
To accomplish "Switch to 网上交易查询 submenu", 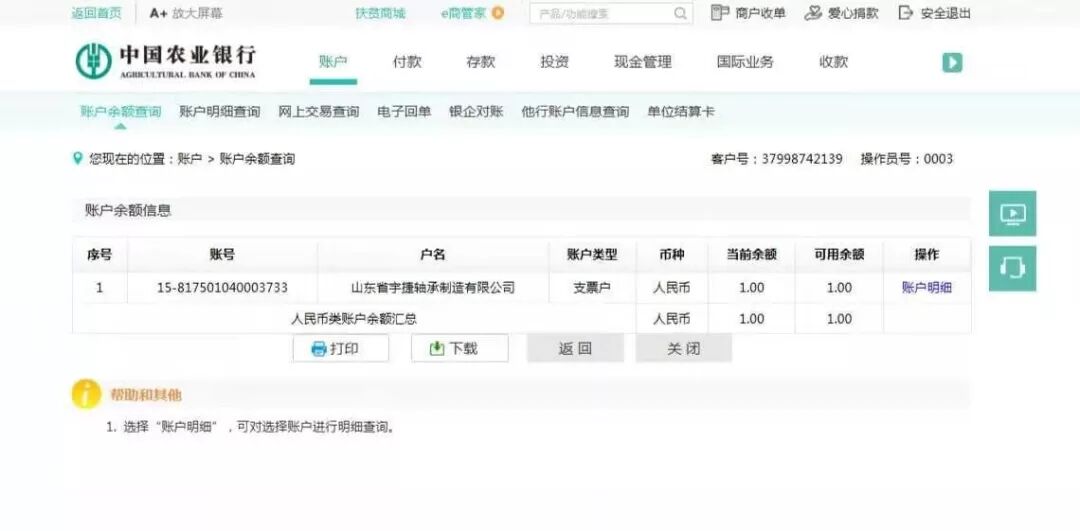I will click(319, 112).
